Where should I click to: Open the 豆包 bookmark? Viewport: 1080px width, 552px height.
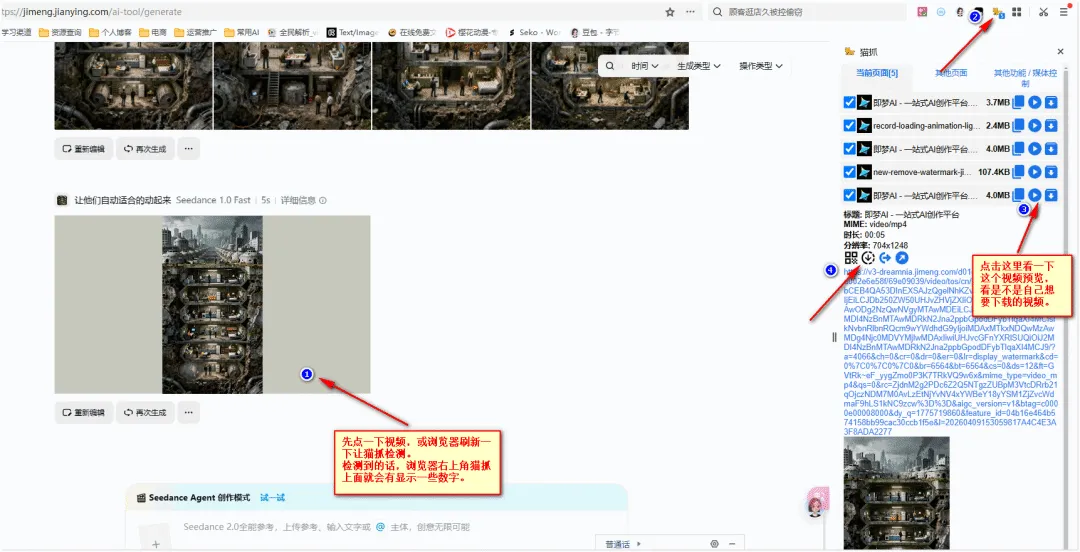594,32
